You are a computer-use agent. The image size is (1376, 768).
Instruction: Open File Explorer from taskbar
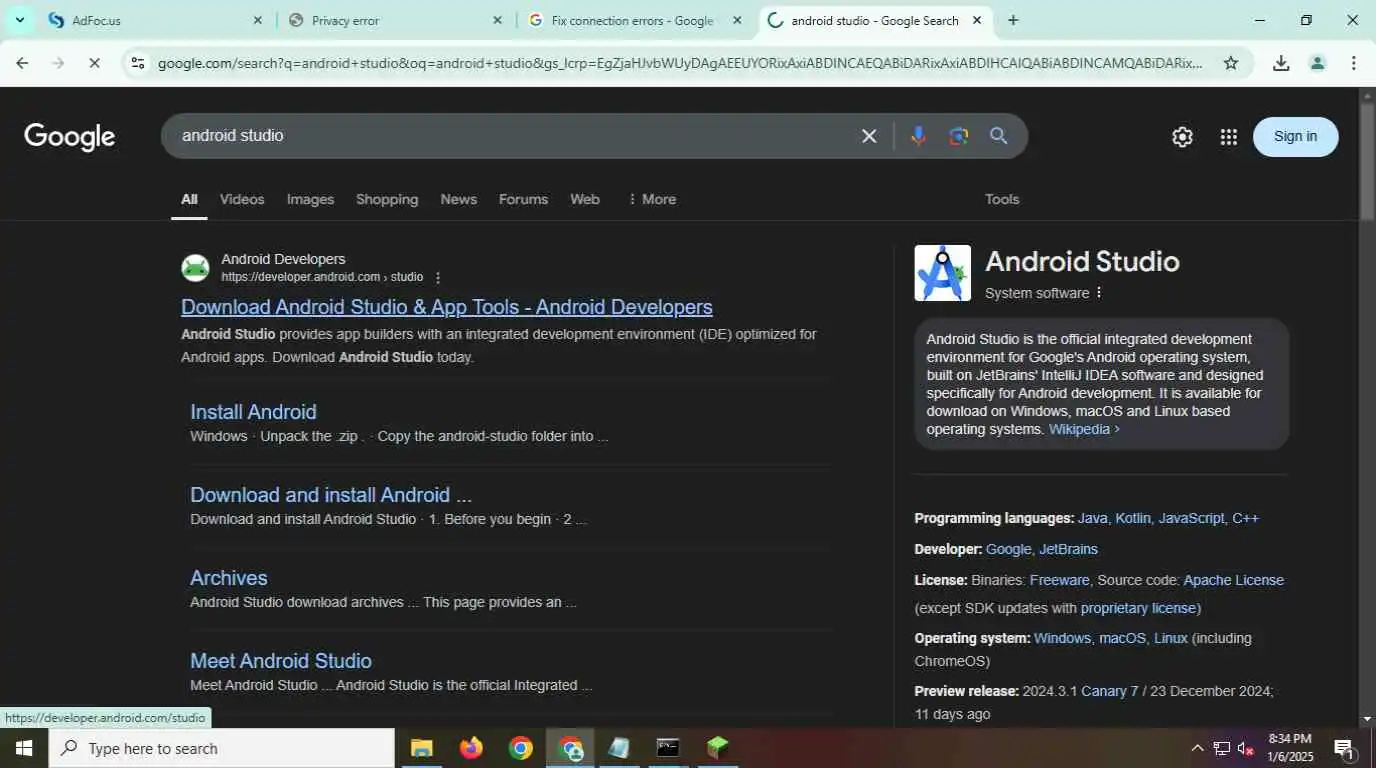point(422,748)
